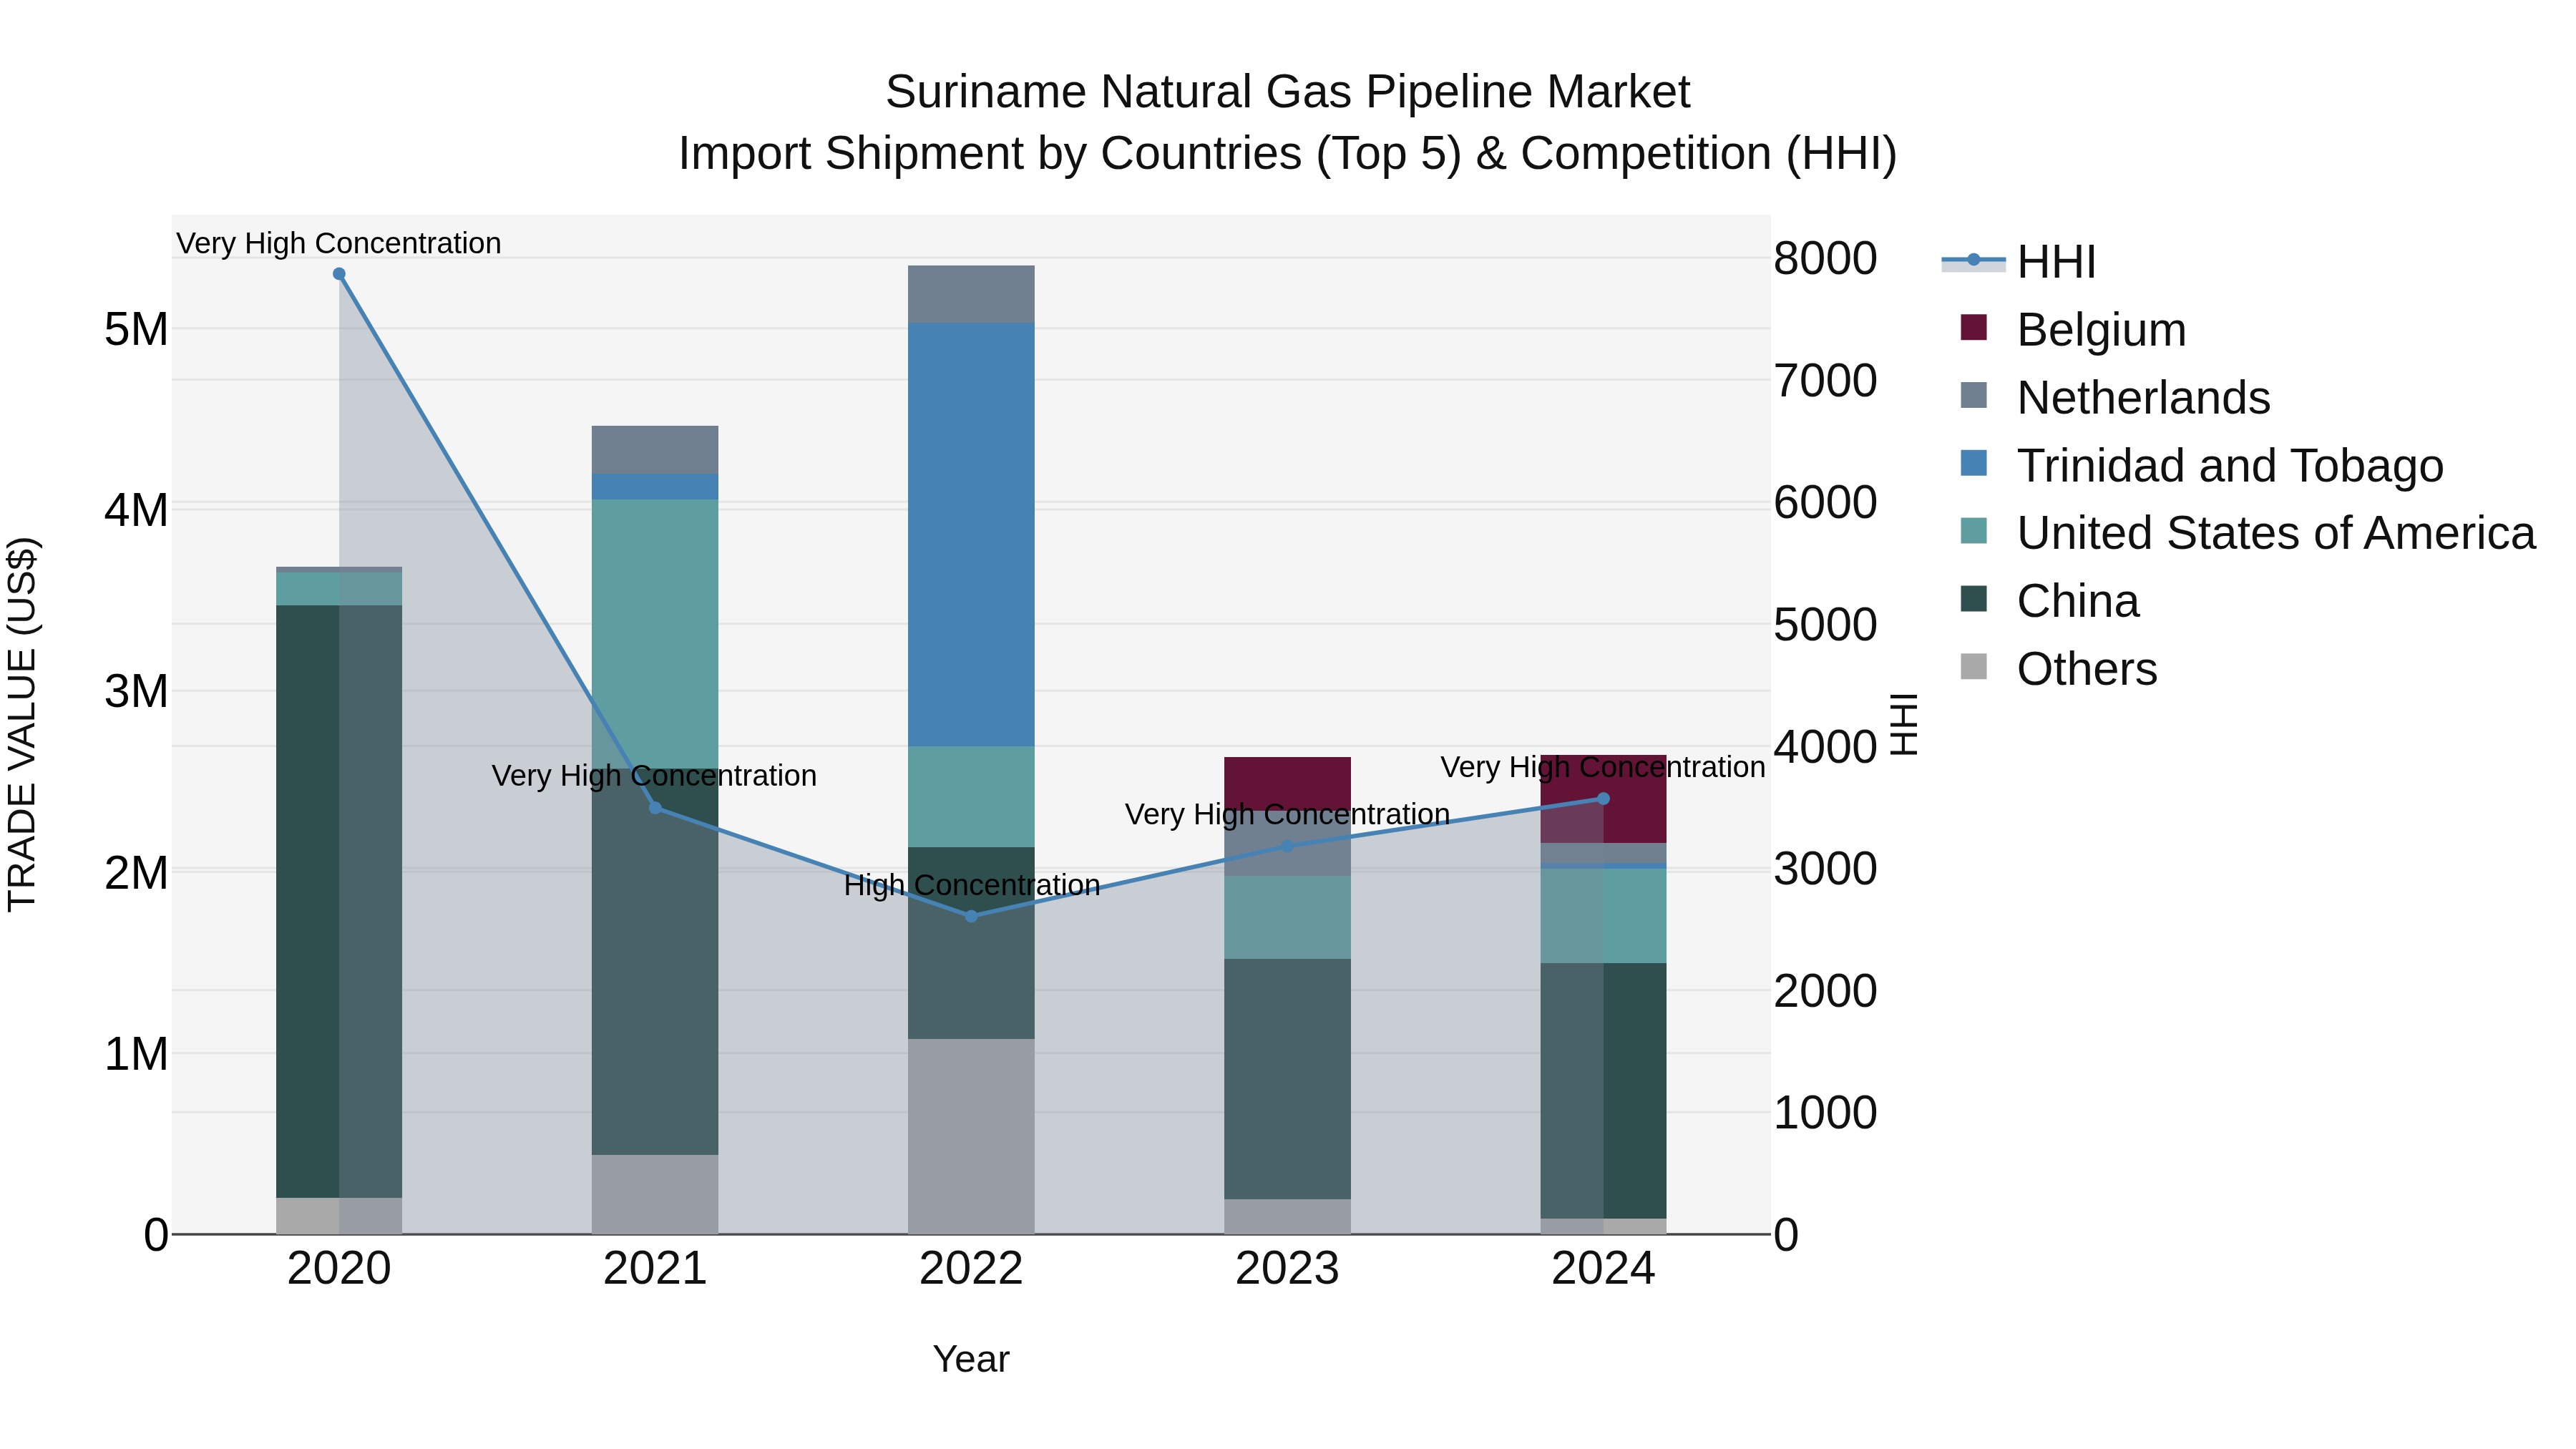Click the HHI line marker in legend

pyautogui.click(x=1974, y=260)
